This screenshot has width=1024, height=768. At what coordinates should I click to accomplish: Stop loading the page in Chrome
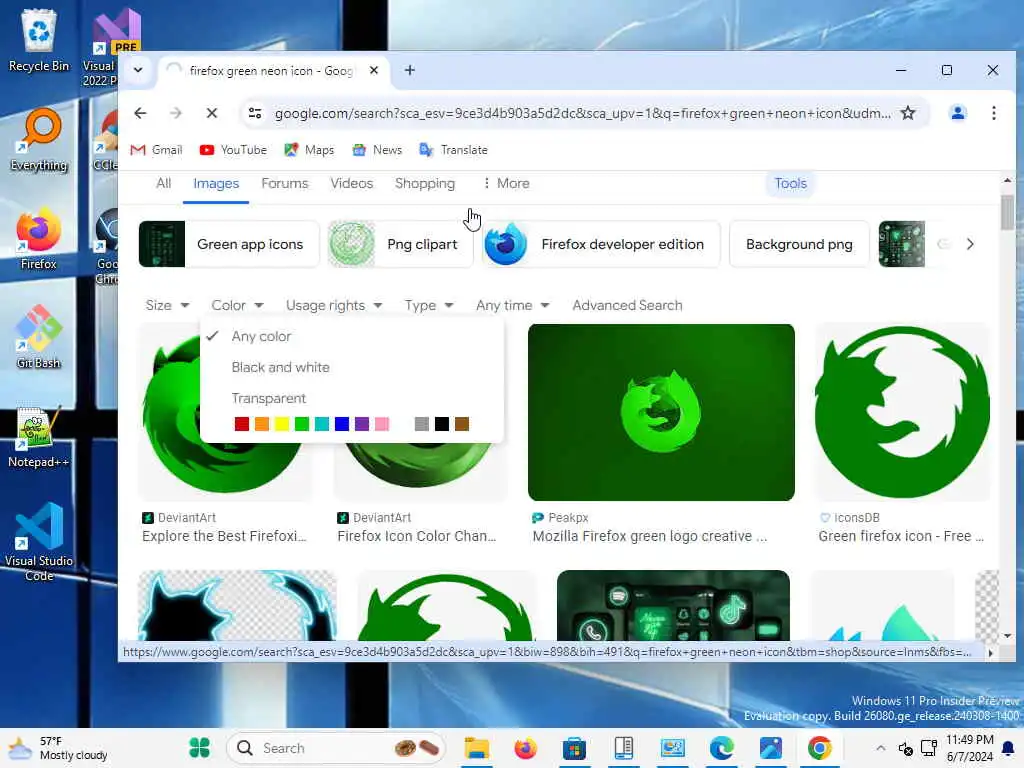click(x=212, y=113)
